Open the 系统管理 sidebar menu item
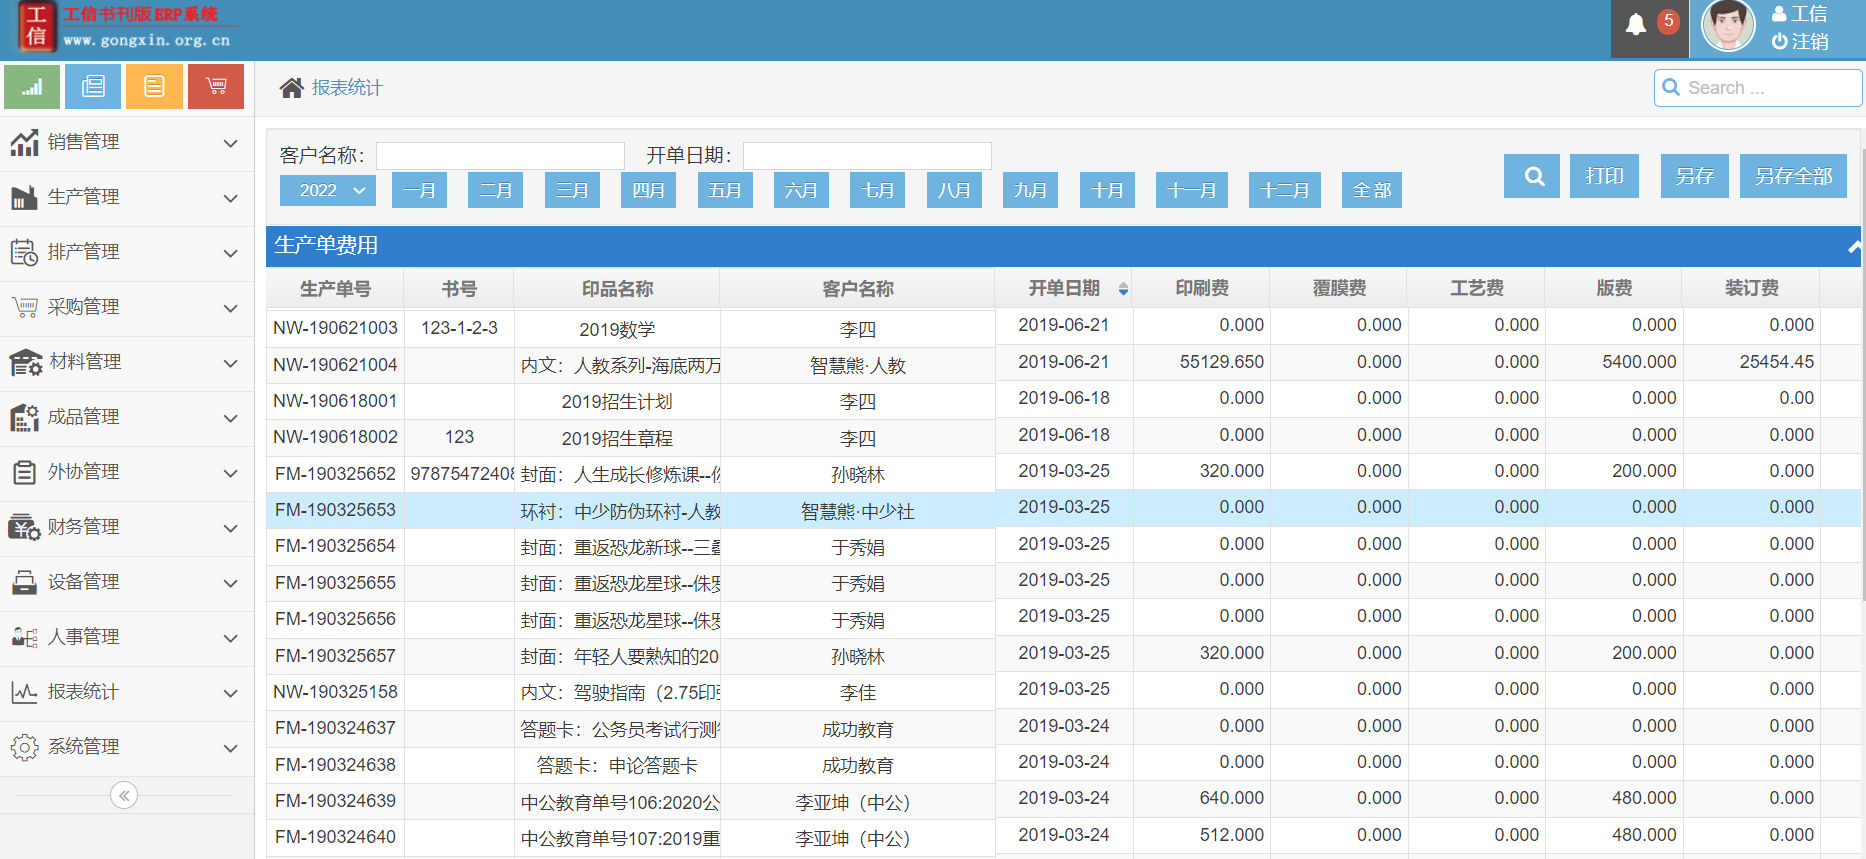 125,747
